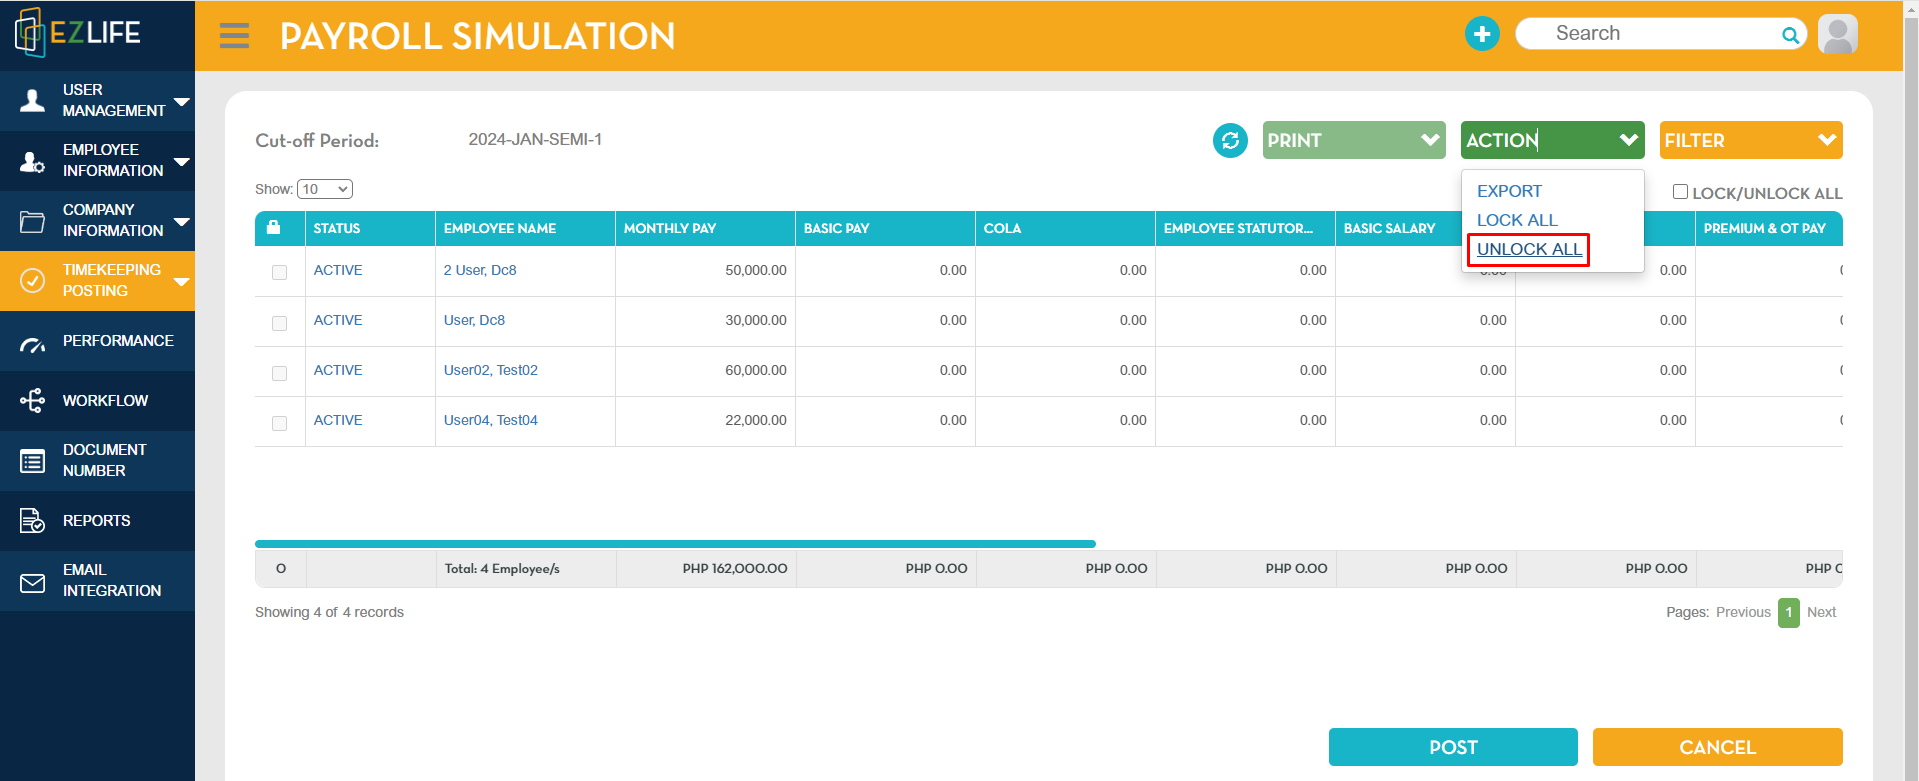Click the Timekeeping Posting checkmark icon

coord(33,280)
